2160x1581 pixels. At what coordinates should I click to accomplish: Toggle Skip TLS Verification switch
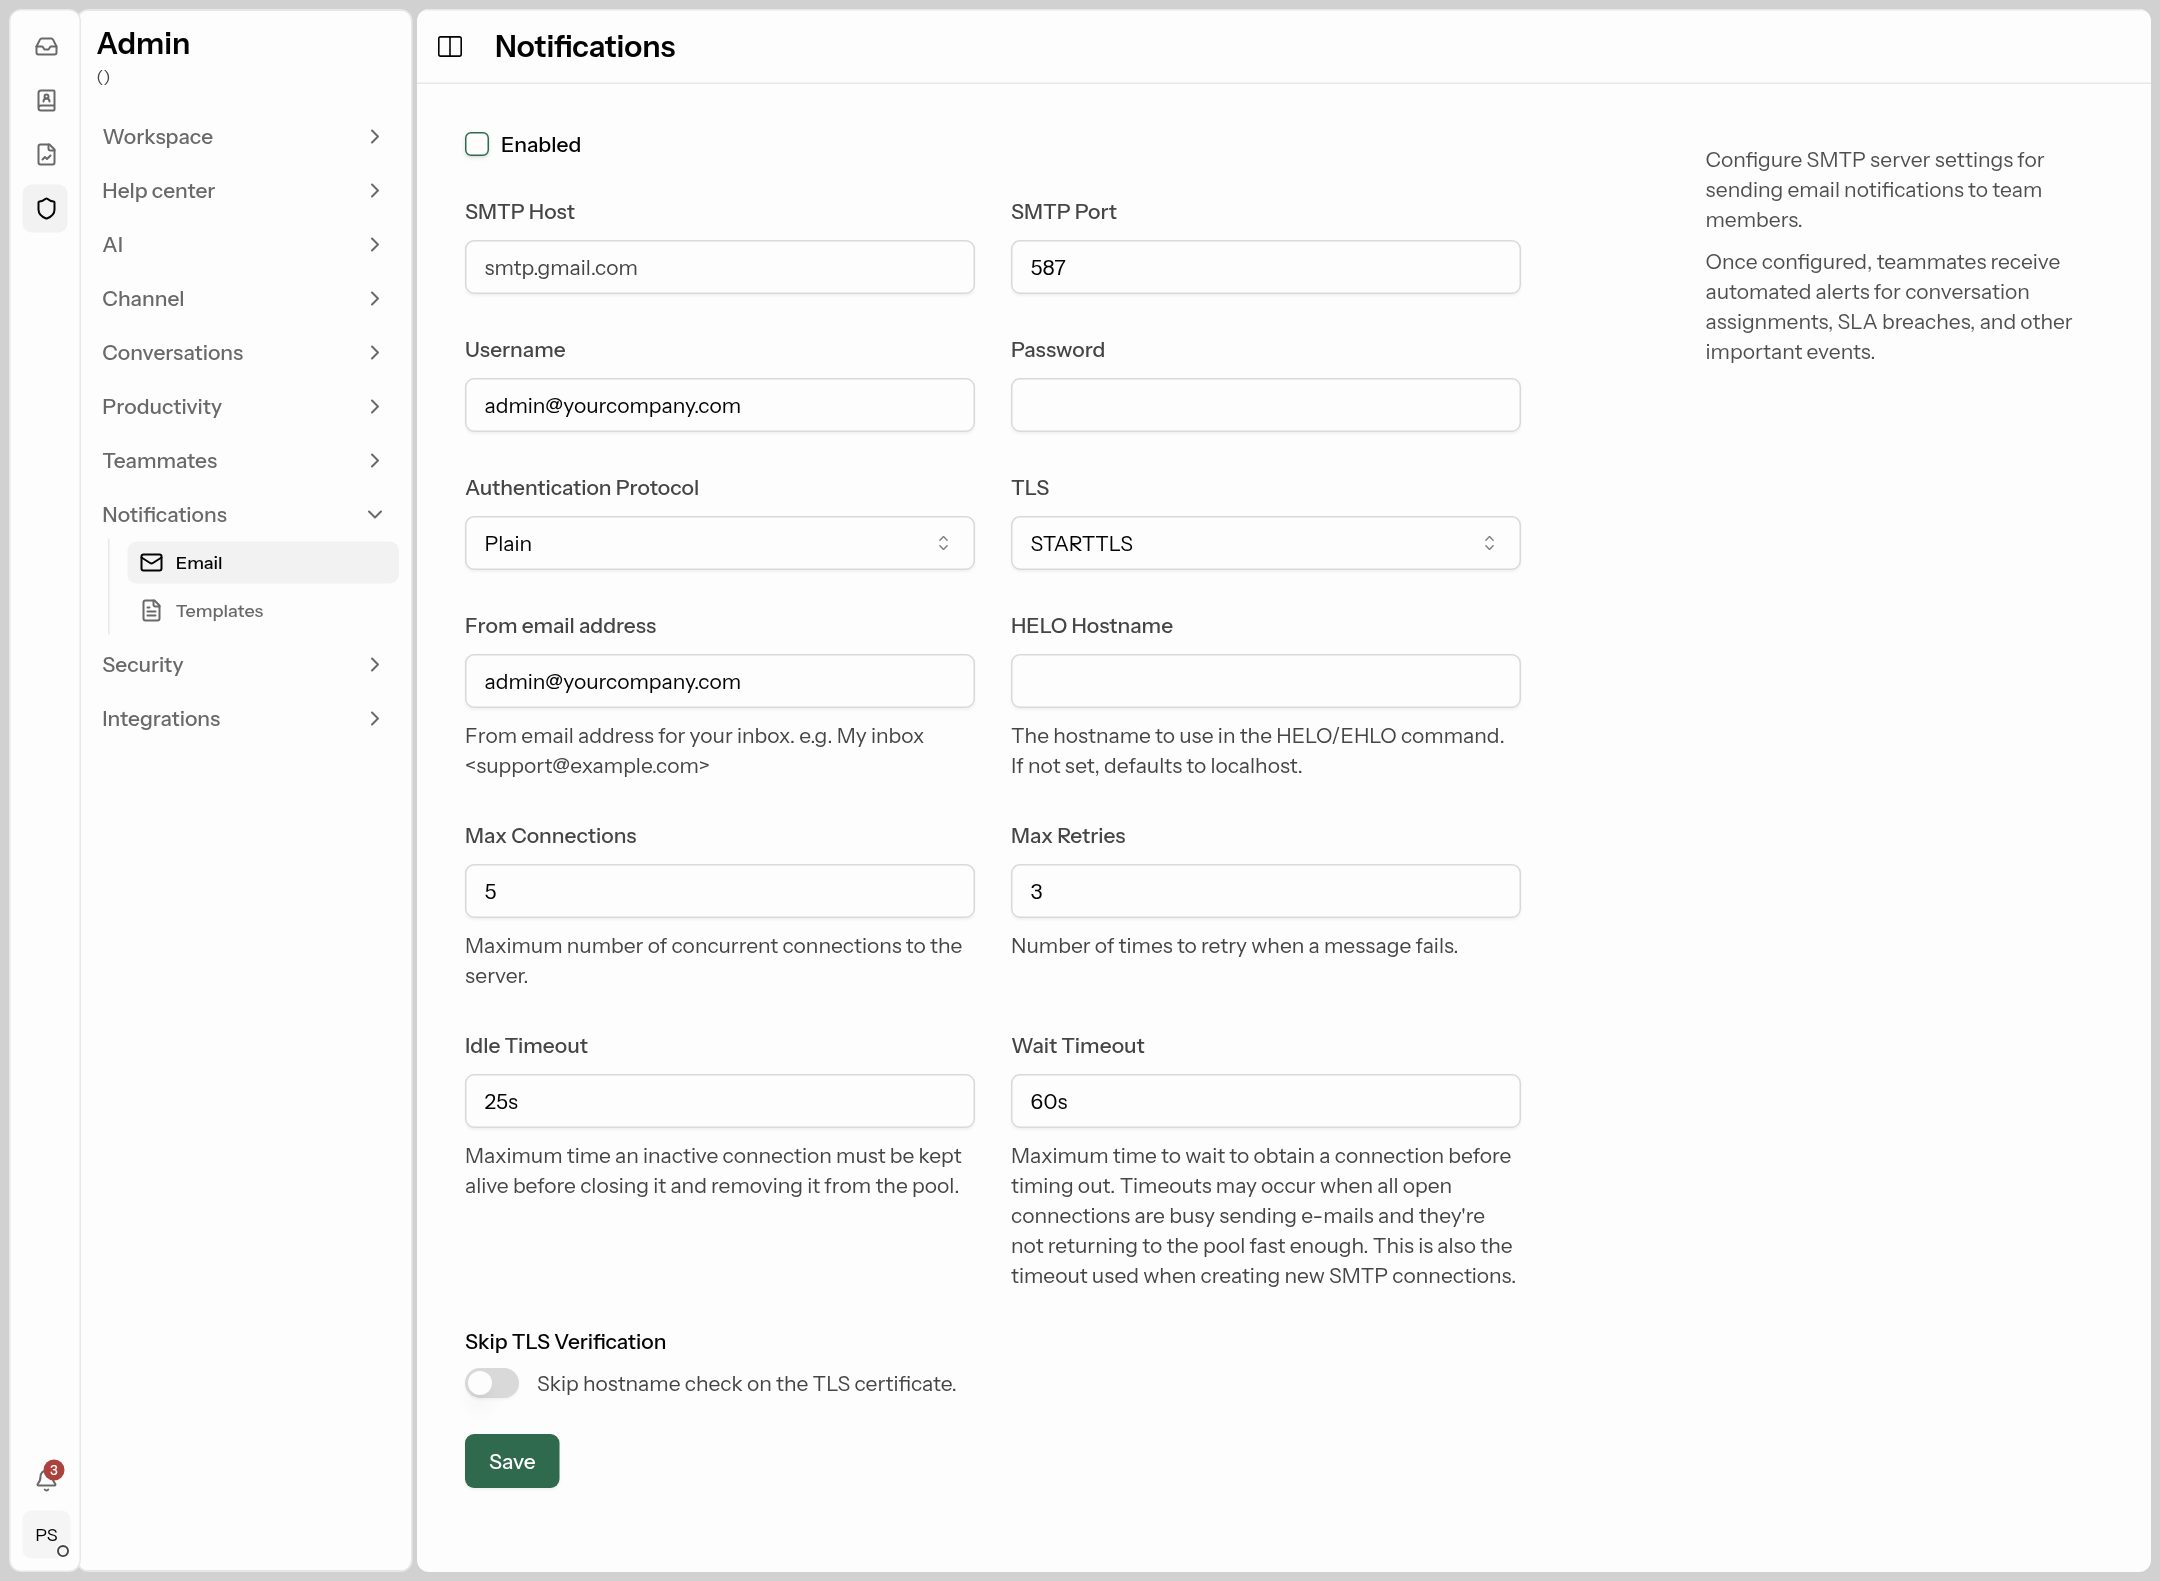[x=492, y=1383]
